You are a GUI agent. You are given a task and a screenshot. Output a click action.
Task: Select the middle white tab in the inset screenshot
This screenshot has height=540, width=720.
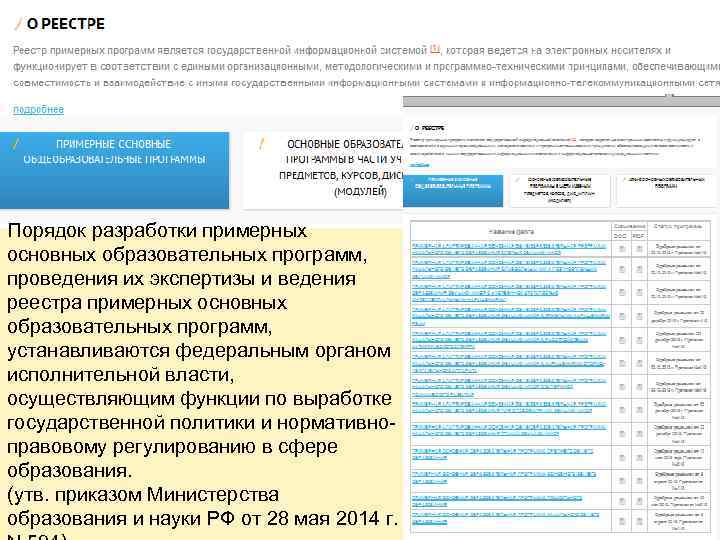coord(560,191)
